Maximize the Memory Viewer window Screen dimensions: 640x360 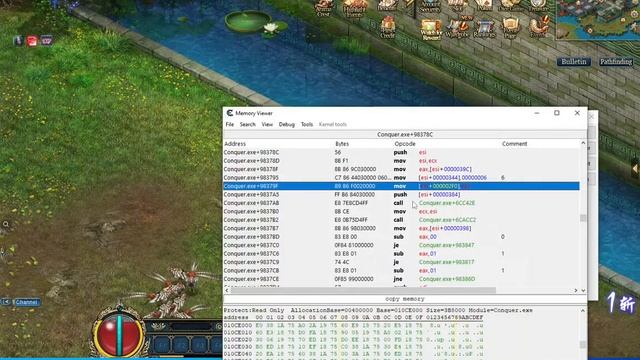click(x=557, y=113)
